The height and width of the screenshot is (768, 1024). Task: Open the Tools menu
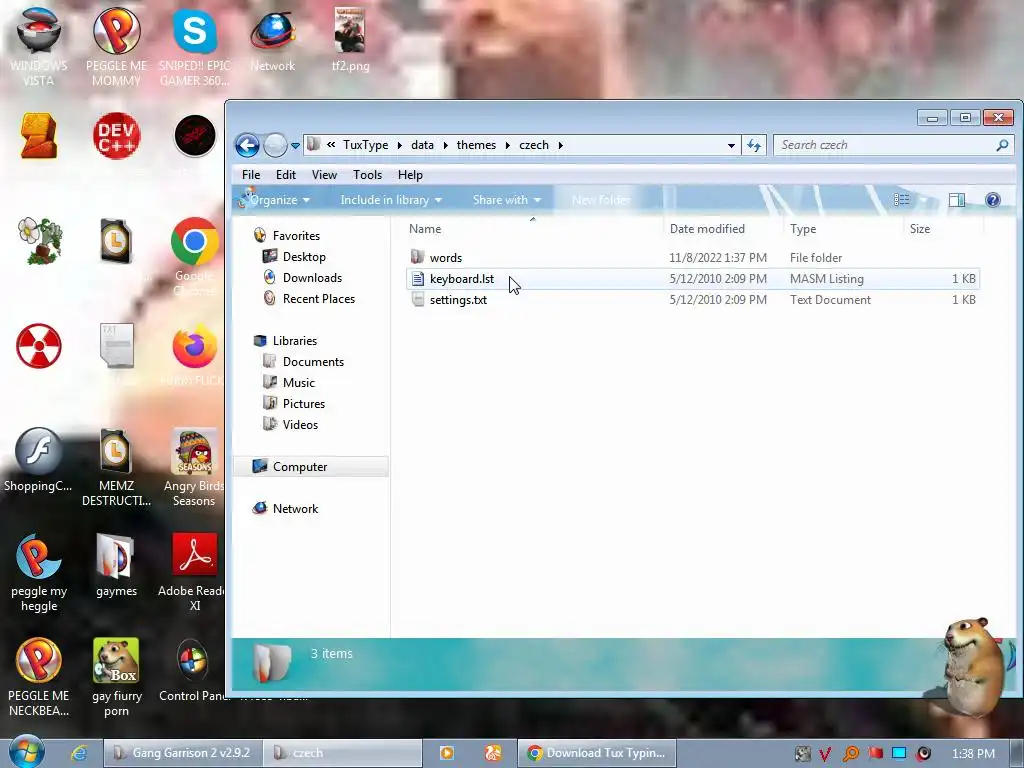tap(367, 174)
